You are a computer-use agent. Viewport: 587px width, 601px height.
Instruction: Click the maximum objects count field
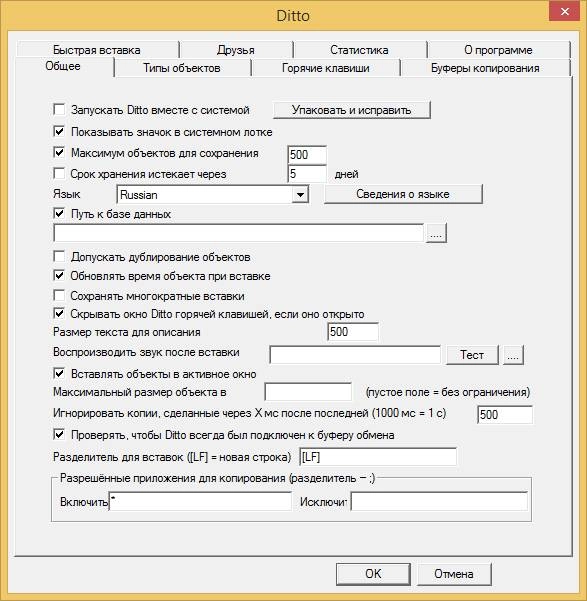[307, 155]
